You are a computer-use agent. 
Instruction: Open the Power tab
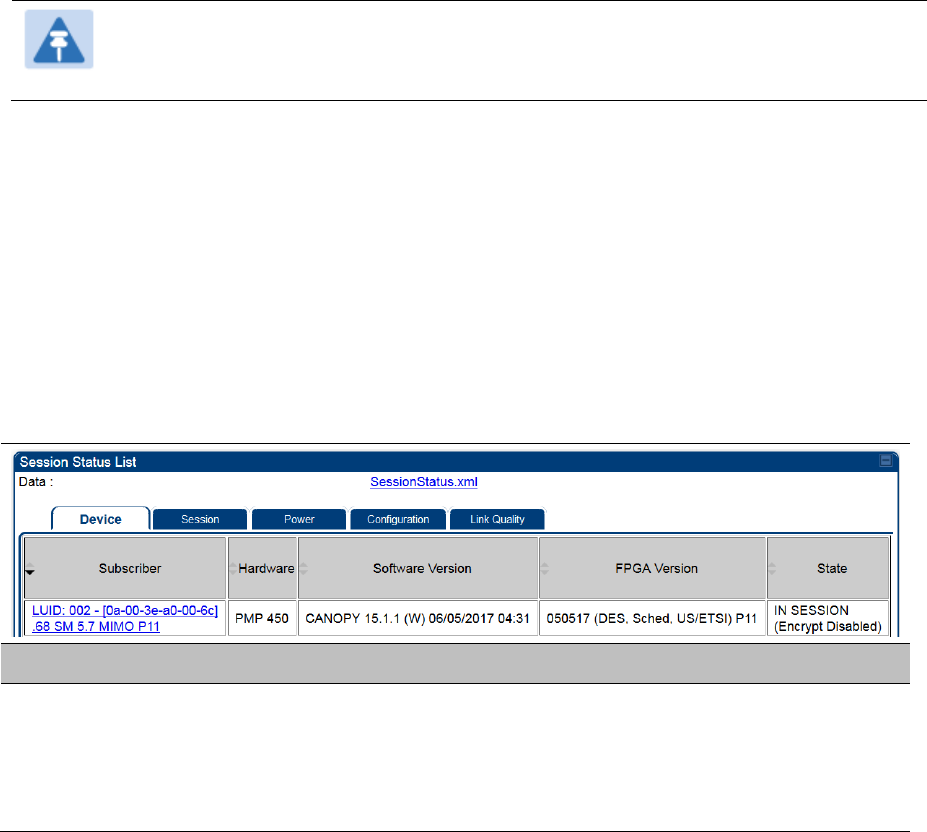pos(299,519)
